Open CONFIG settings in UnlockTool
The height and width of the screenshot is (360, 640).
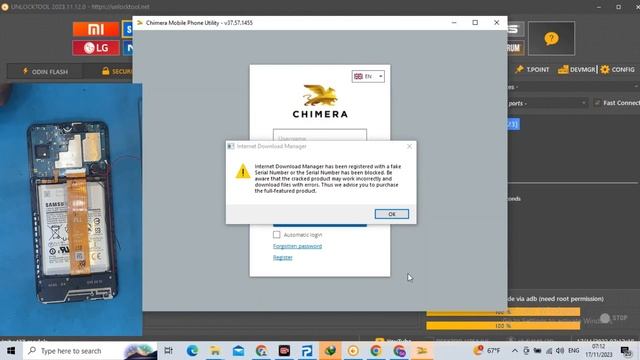(618, 69)
